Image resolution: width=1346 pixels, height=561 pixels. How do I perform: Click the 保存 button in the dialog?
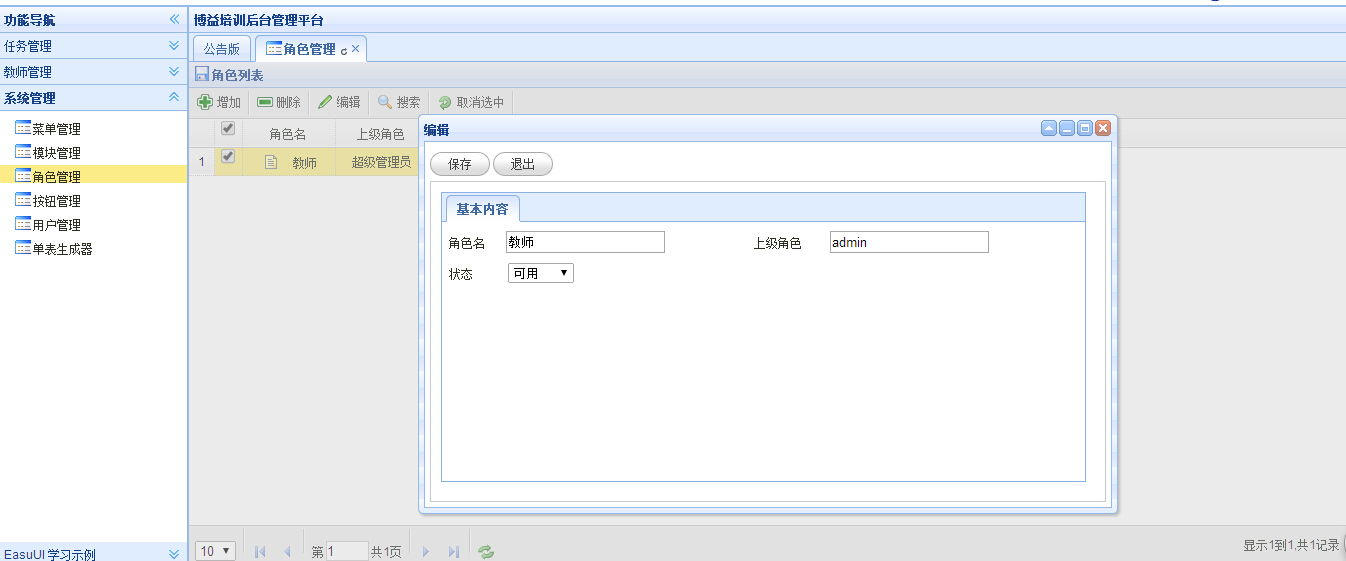click(460, 165)
